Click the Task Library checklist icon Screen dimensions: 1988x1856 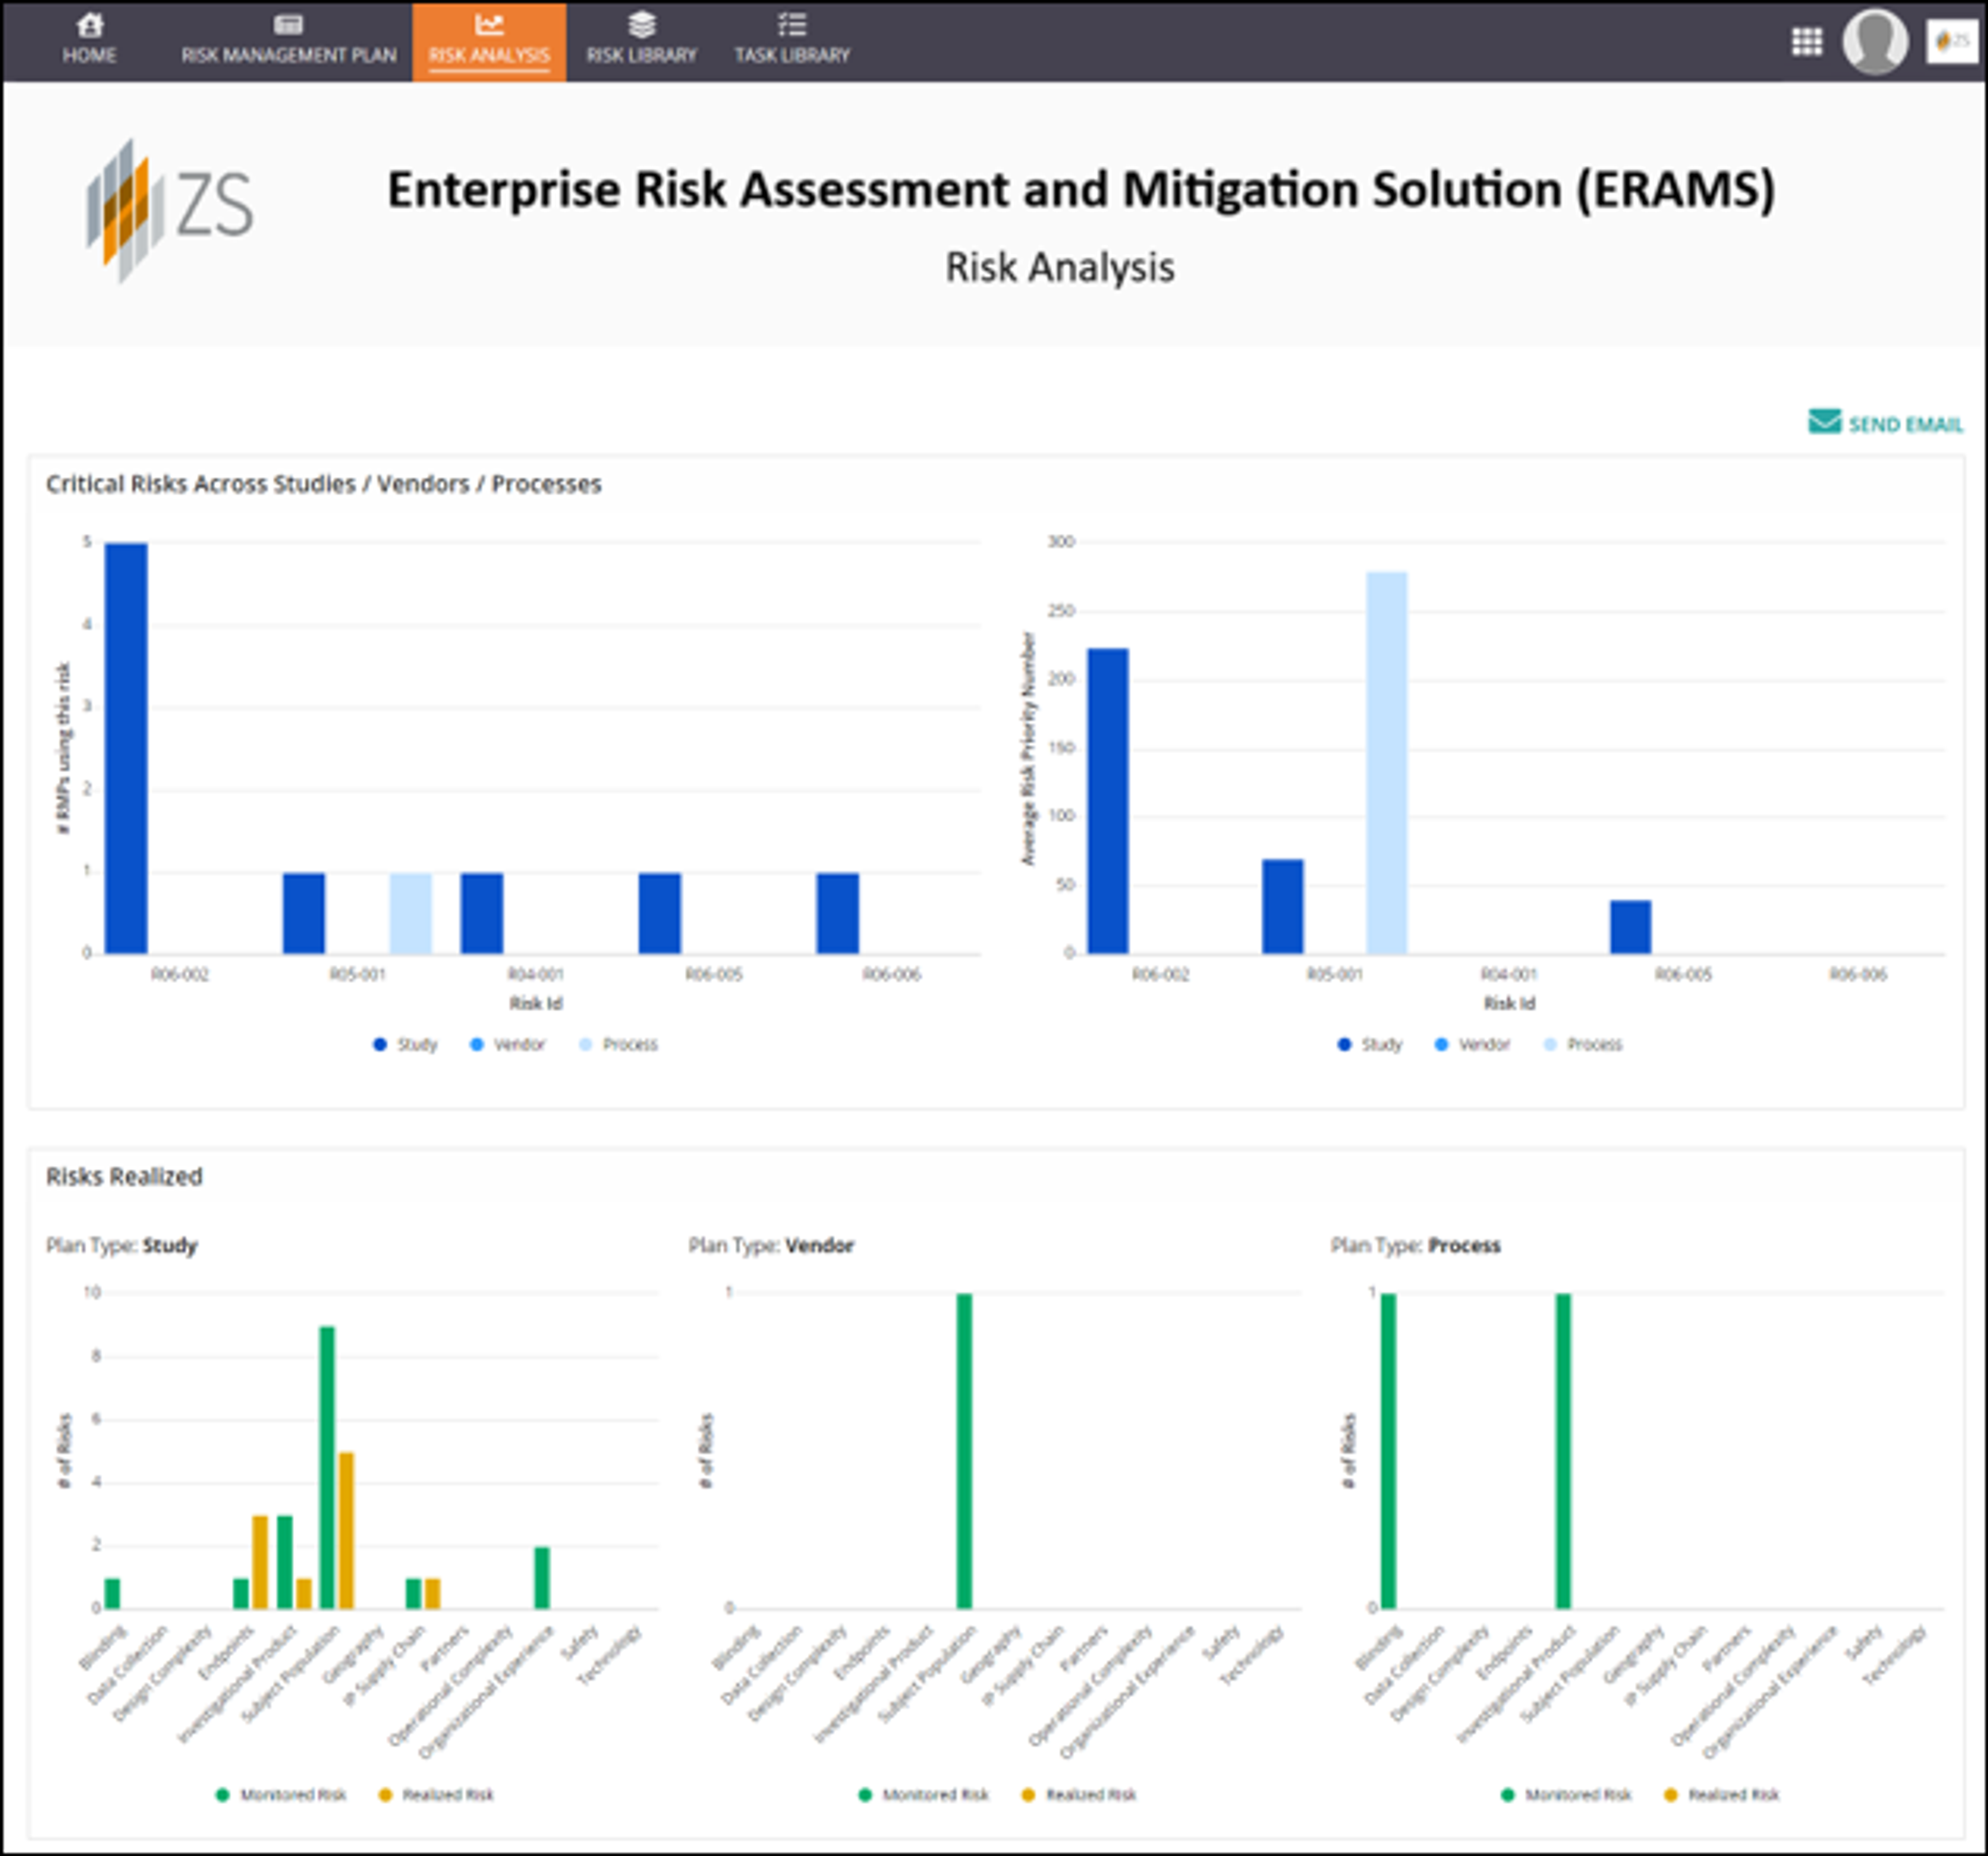(792, 24)
